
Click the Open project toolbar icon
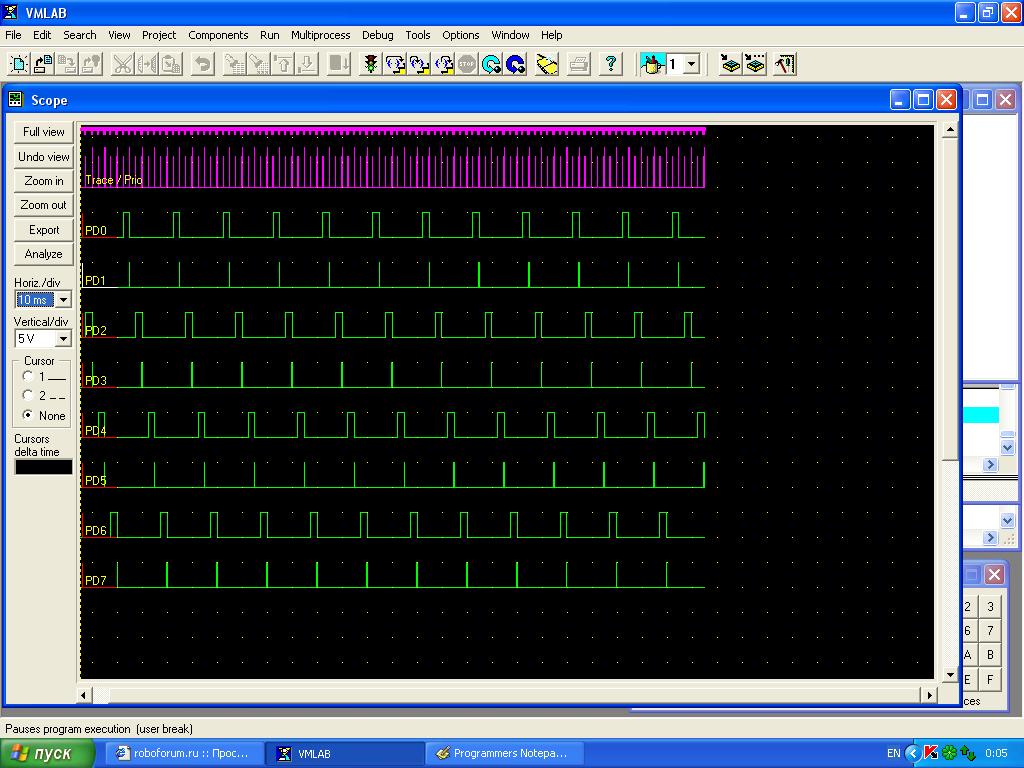pyautogui.click(x=43, y=65)
